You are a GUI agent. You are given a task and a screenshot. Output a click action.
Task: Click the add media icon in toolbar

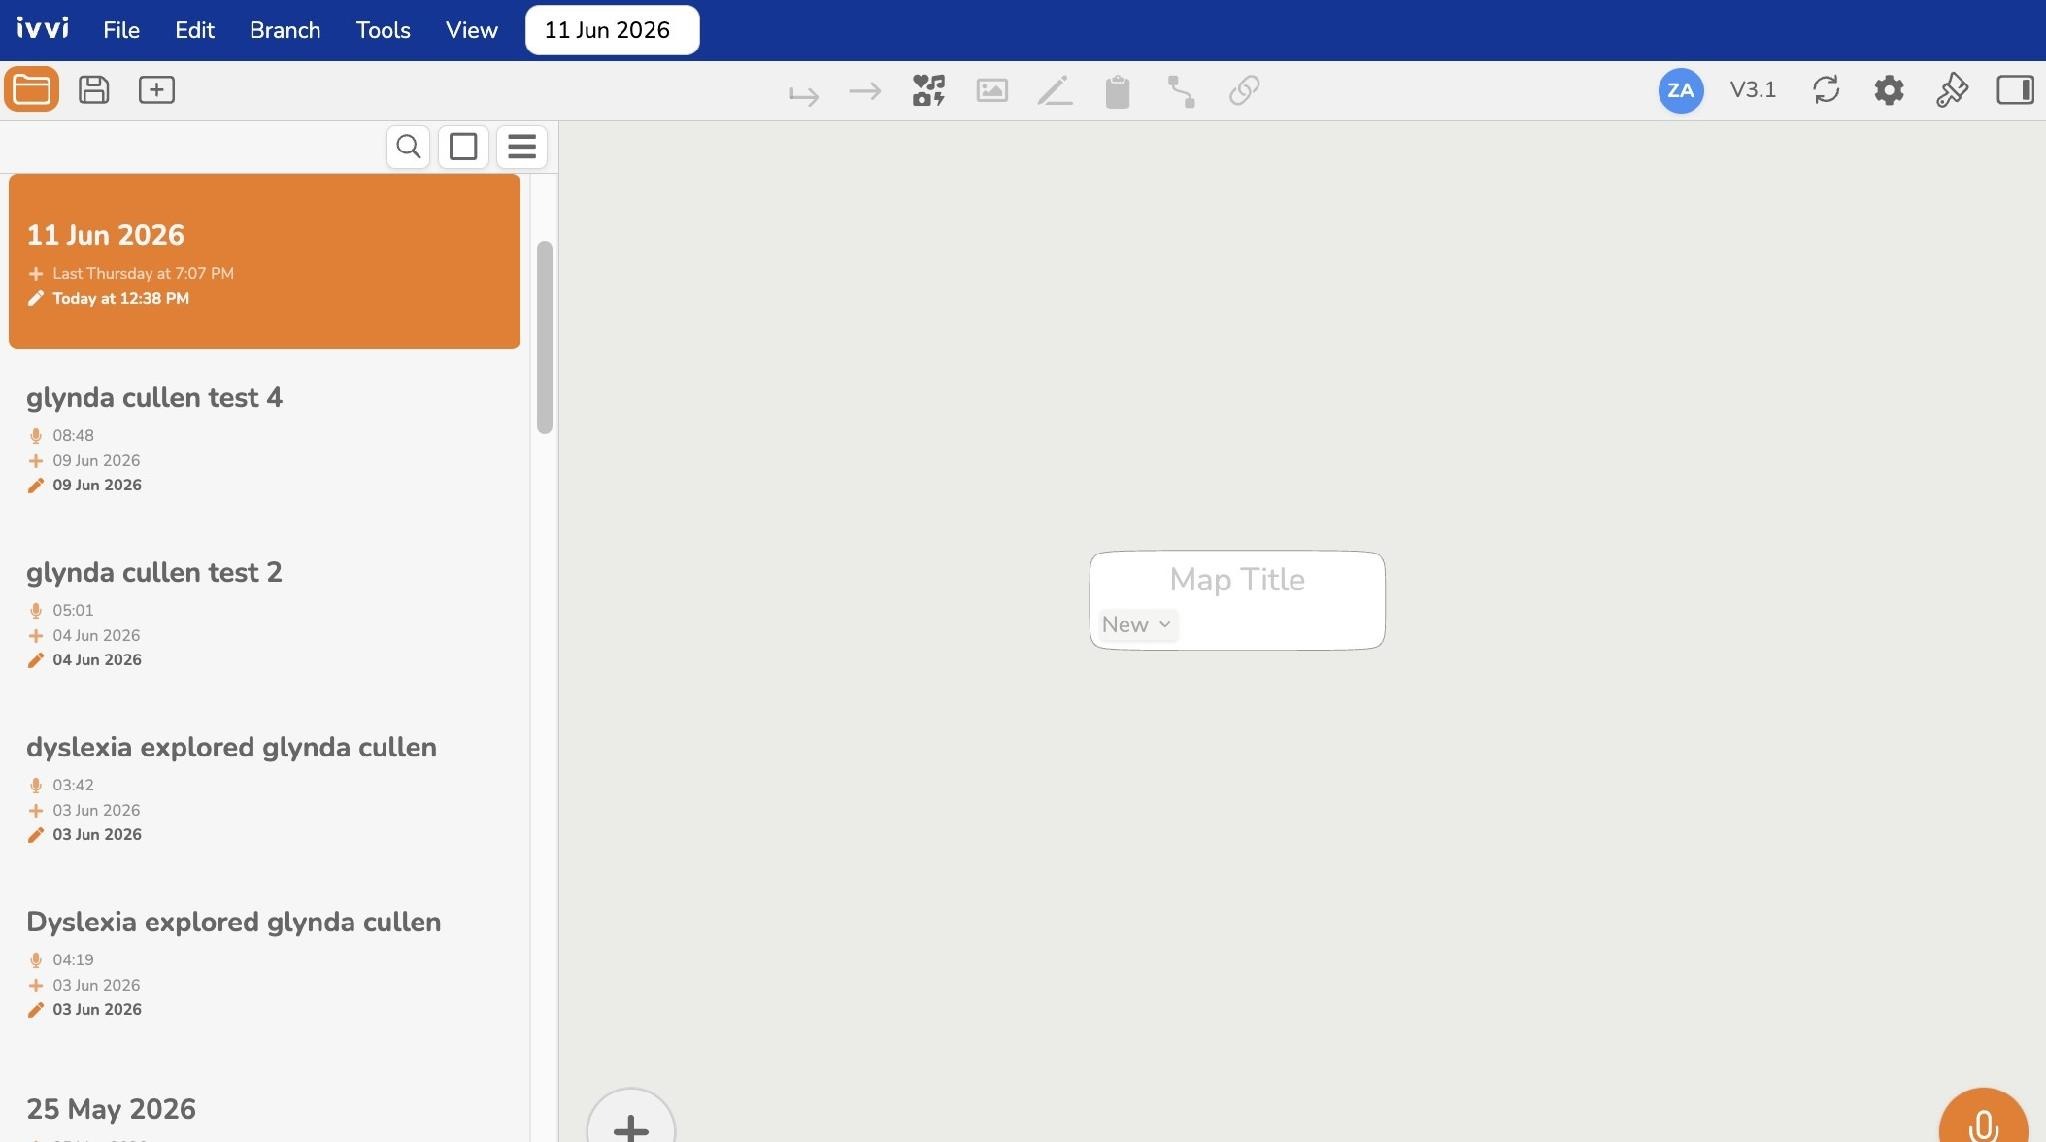(929, 91)
